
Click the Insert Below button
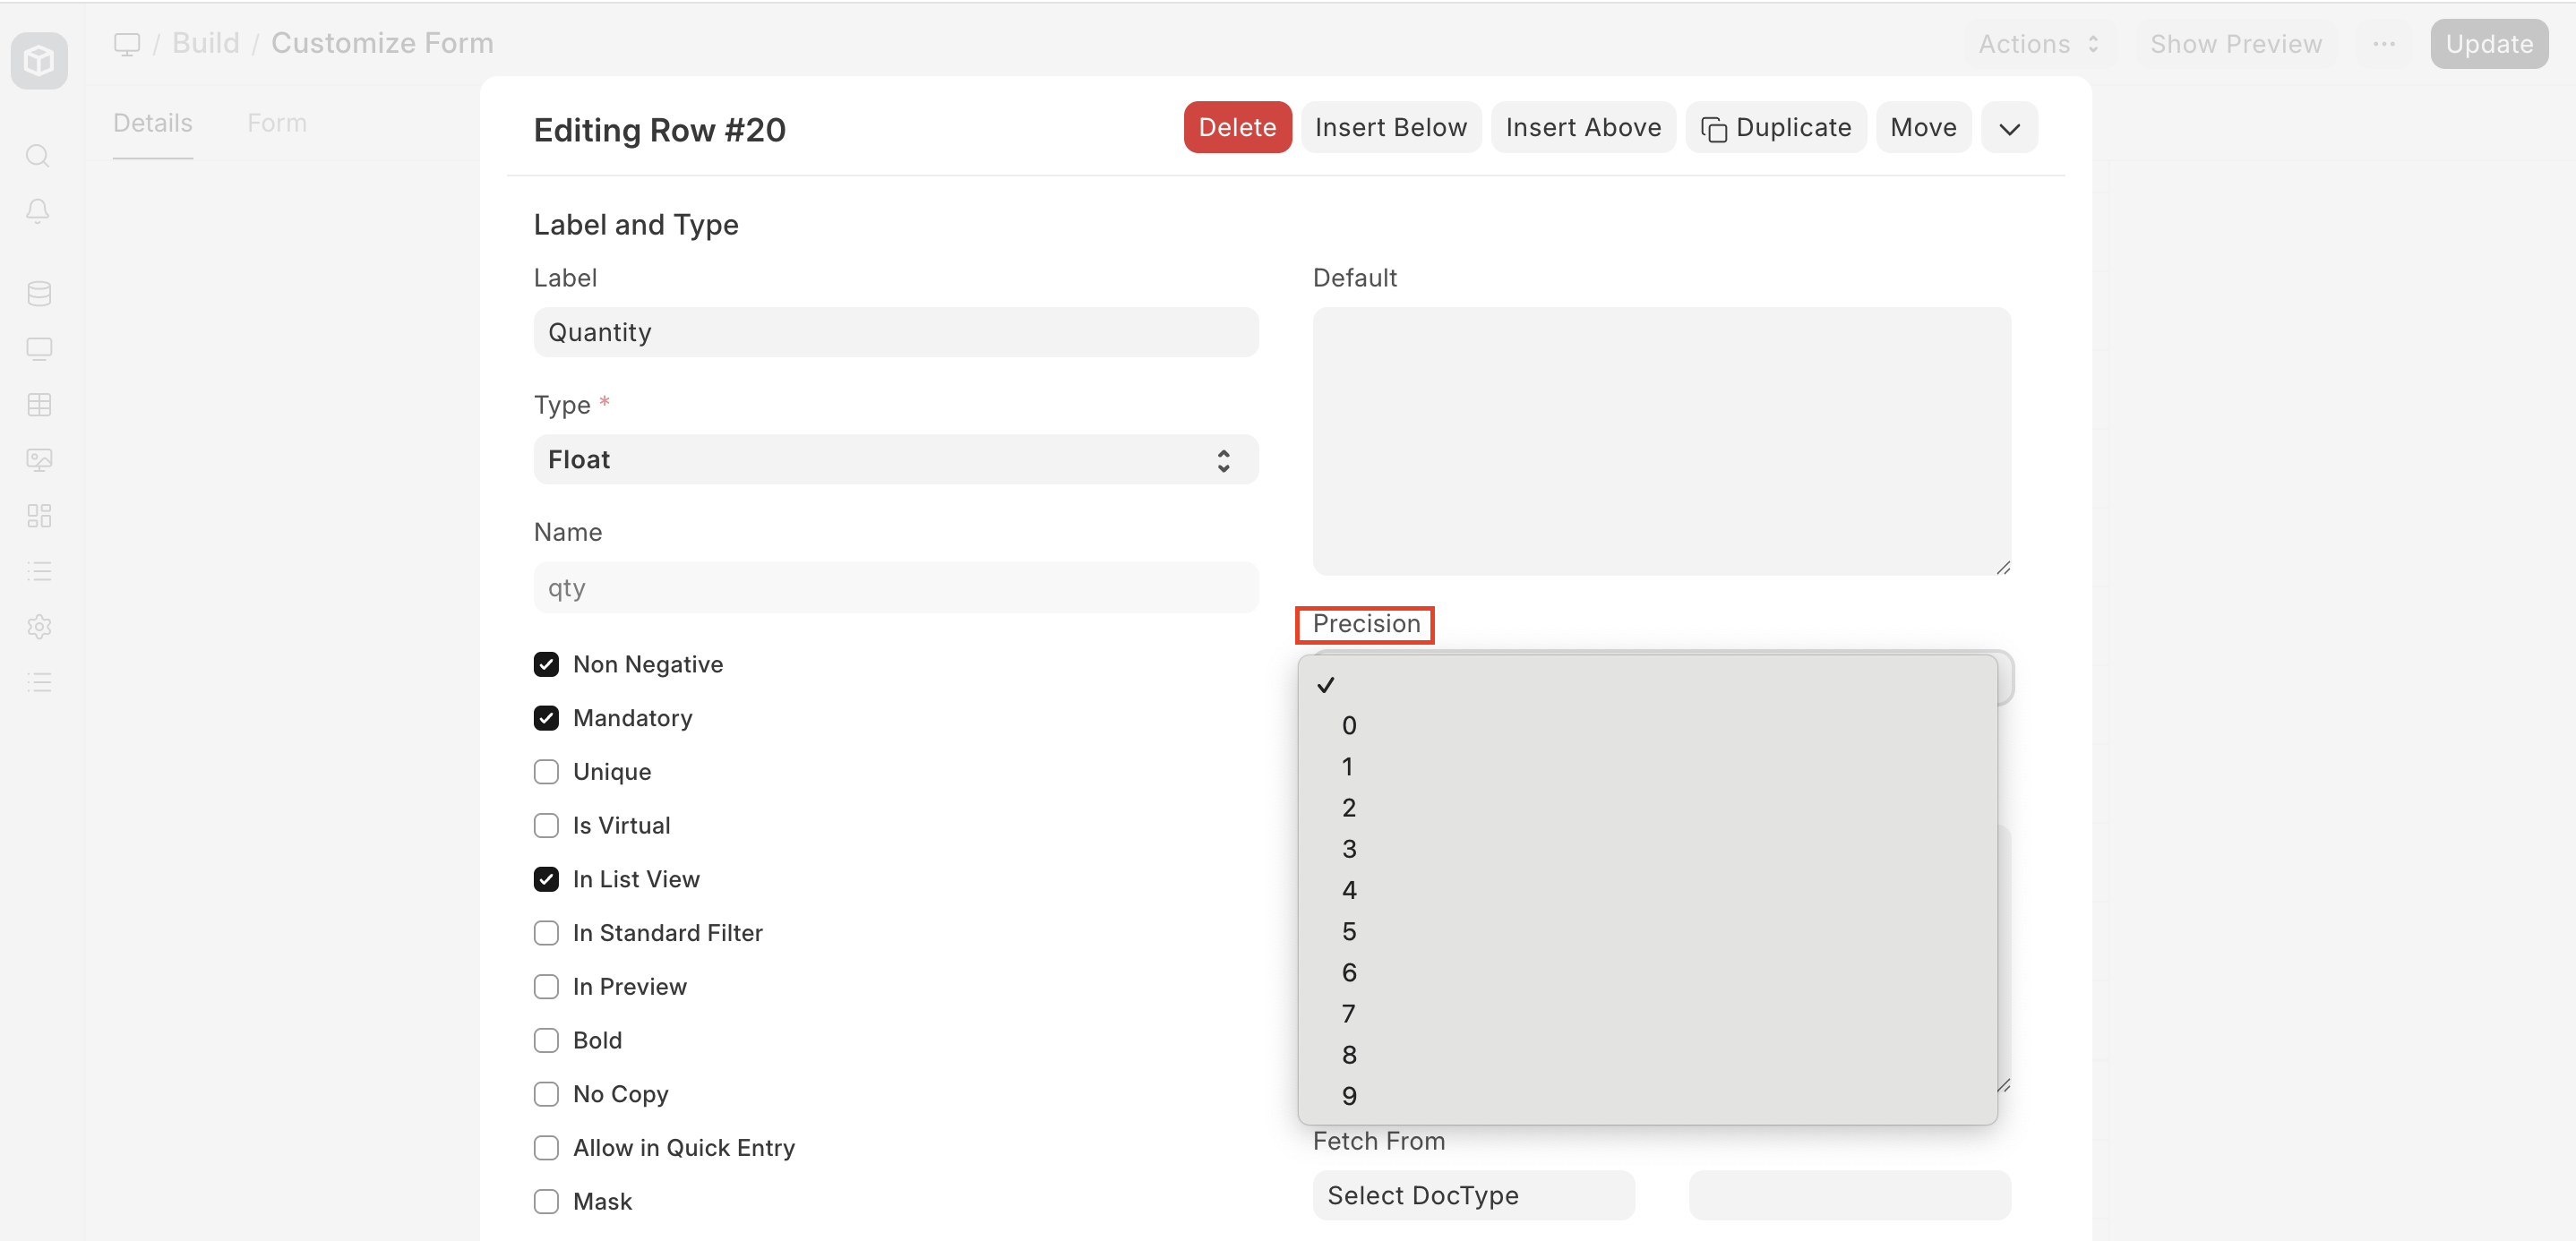click(1390, 128)
